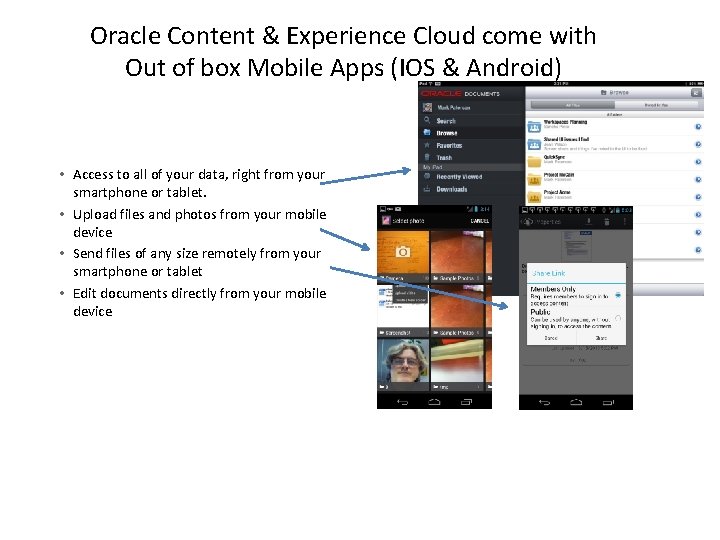Tap the top-right button in the Browse header
The height and width of the screenshot is (540, 720).
(x=696, y=93)
